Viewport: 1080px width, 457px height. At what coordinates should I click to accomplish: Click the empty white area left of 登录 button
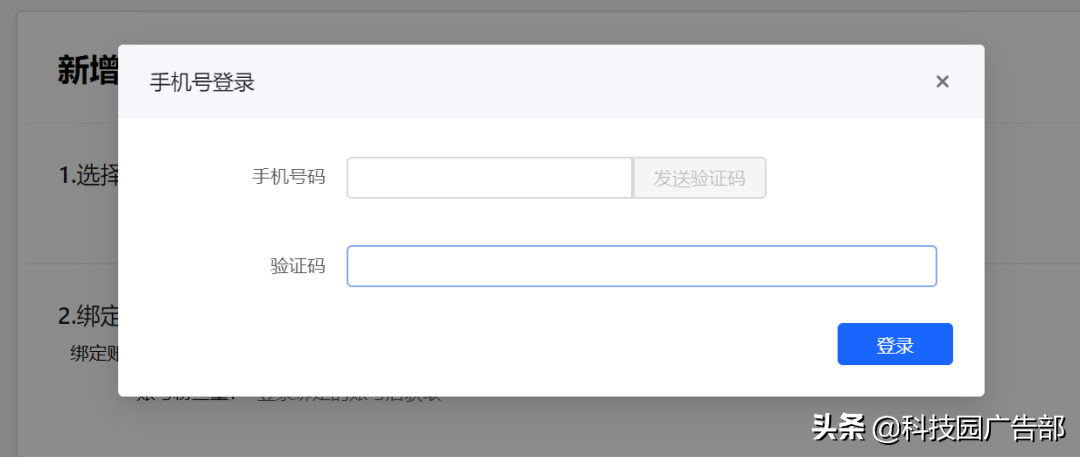click(x=475, y=344)
